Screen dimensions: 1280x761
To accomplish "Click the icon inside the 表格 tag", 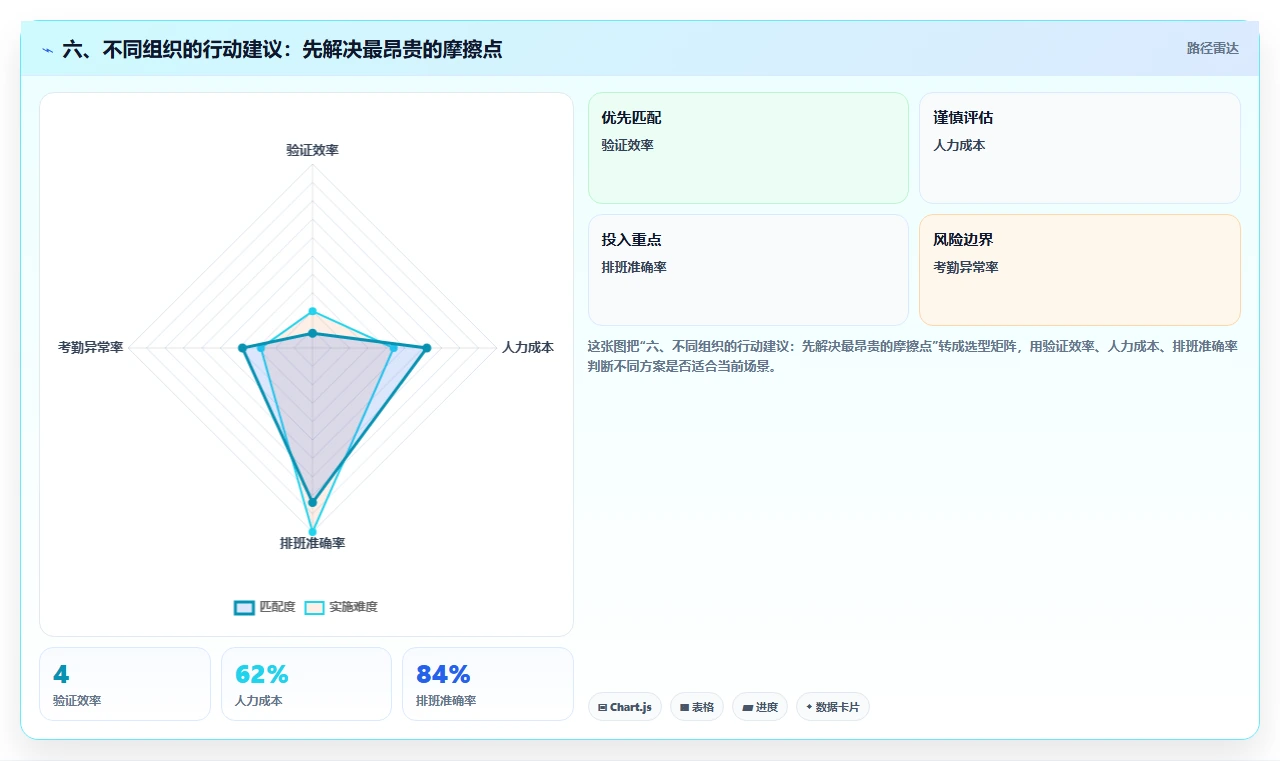I will tap(684, 708).
